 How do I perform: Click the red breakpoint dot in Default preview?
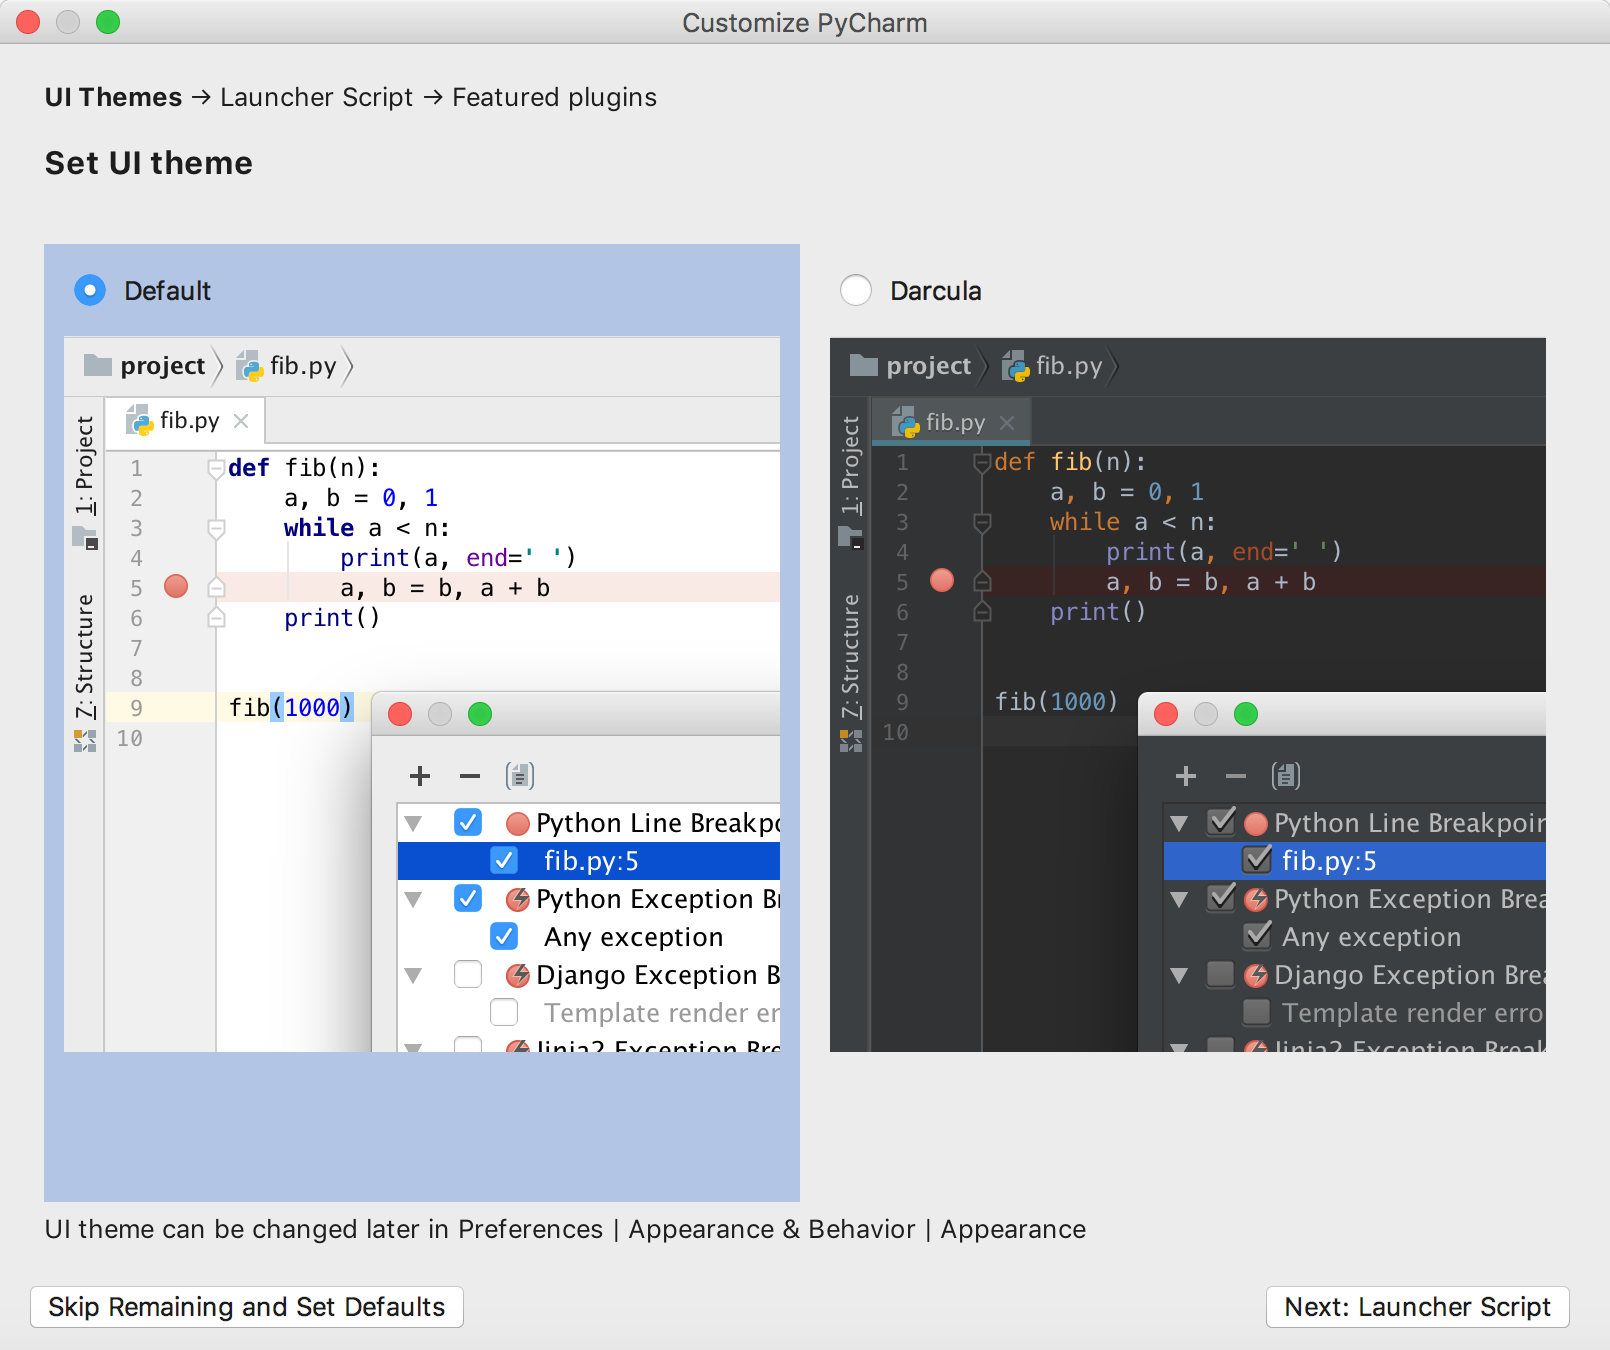176,587
